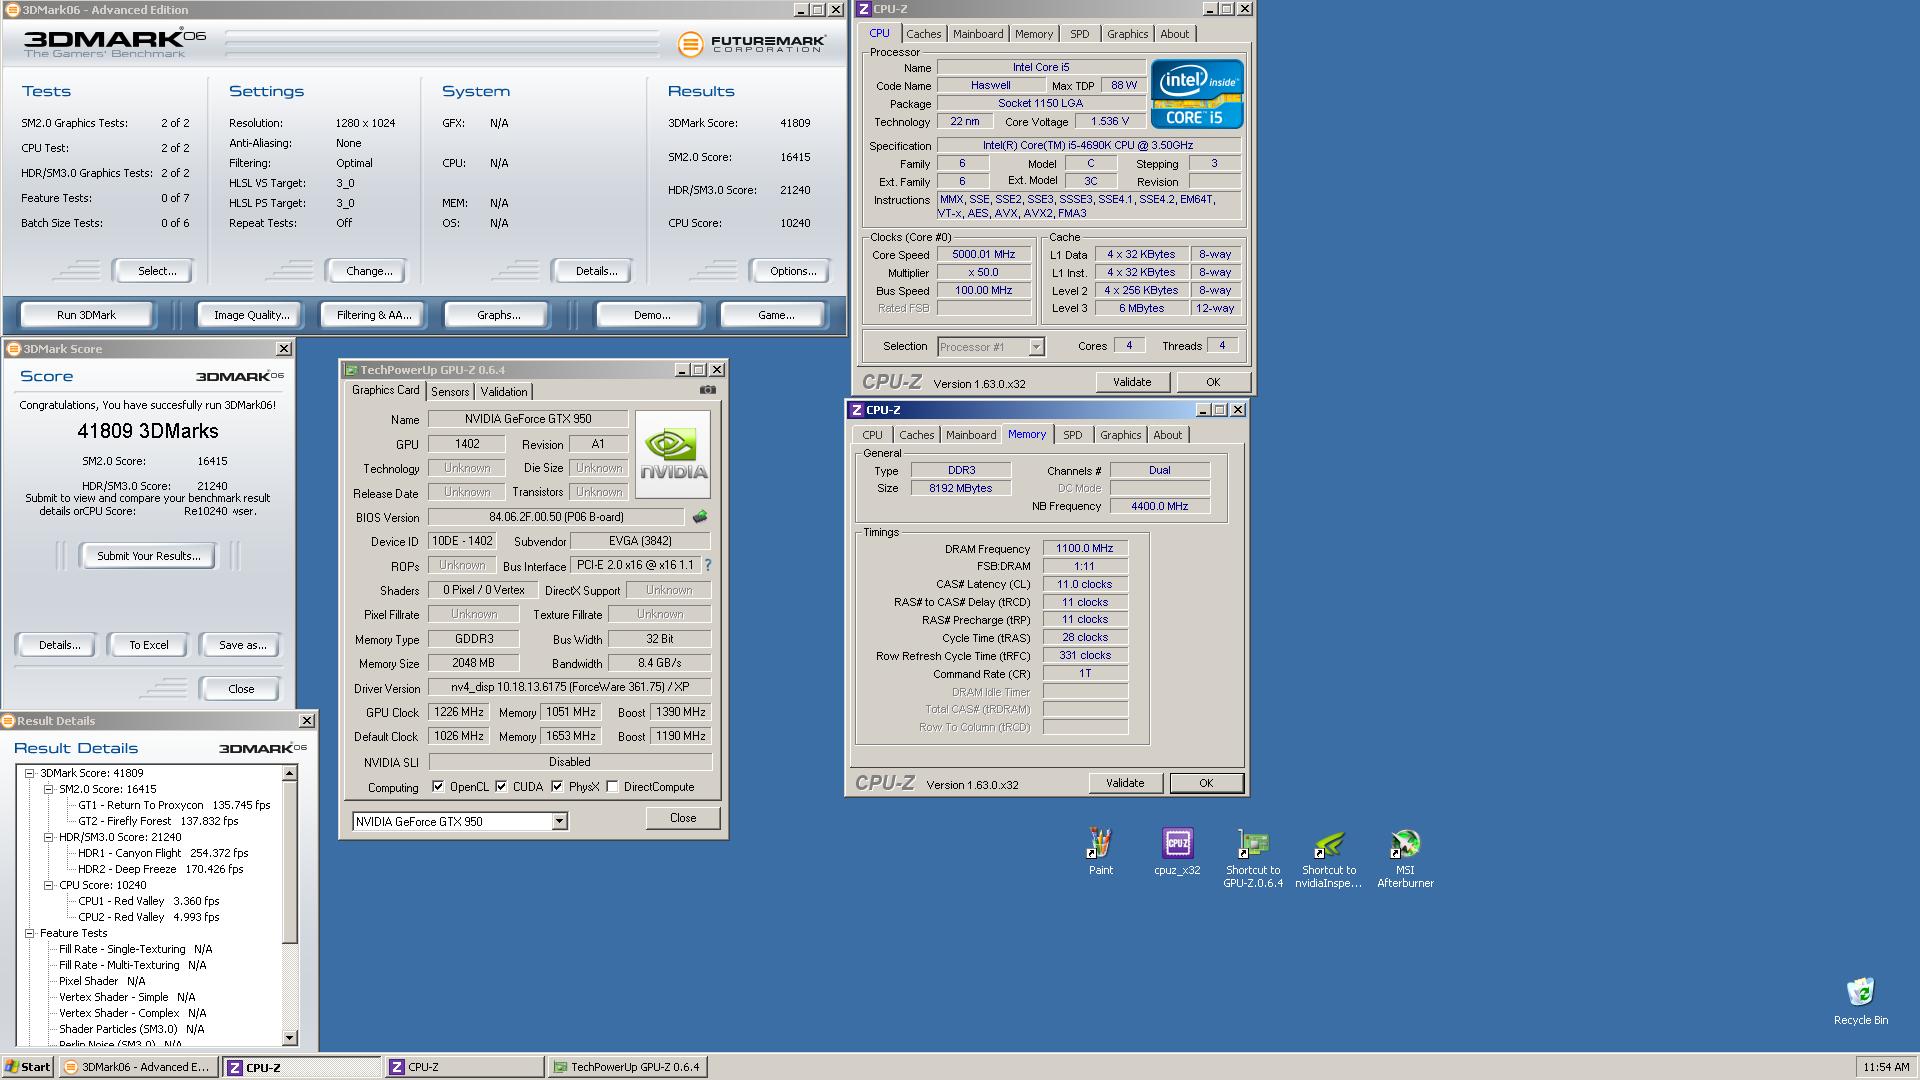Click the Result Details vertical scrollbar thumb
1920x1080 pixels.
coord(290,862)
